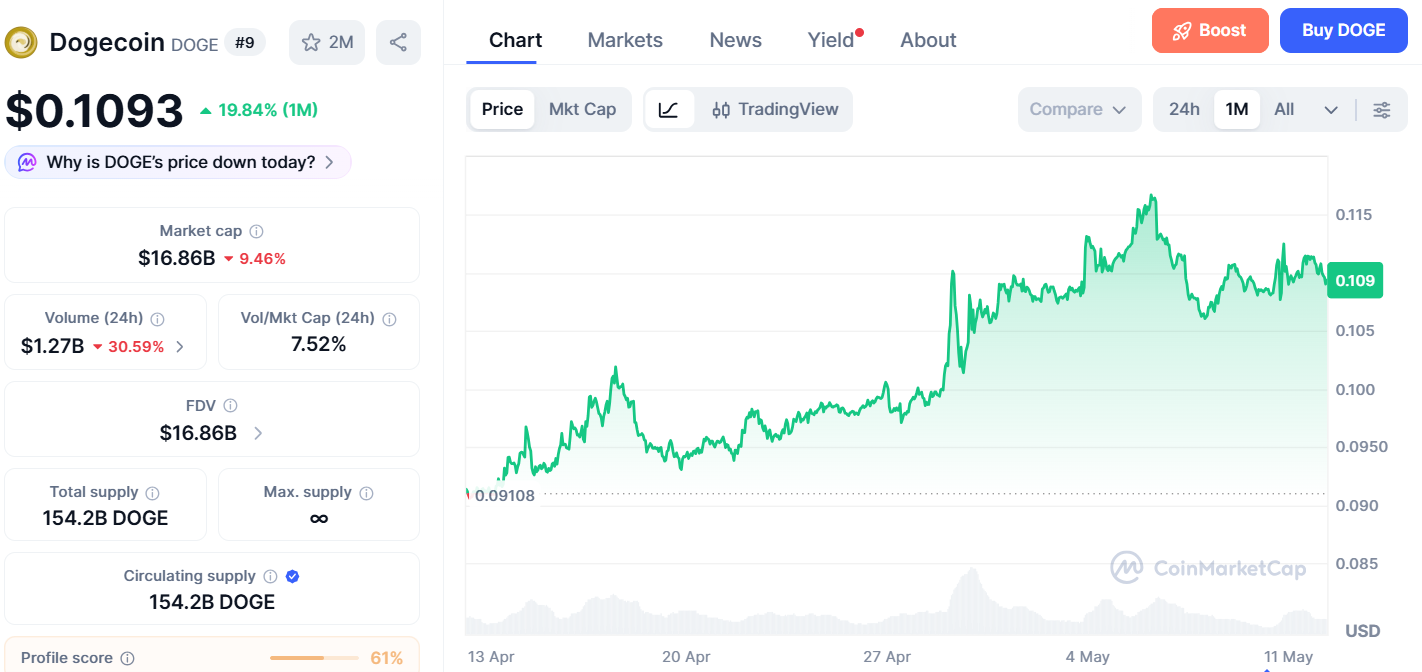The height and width of the screenshot is (672, 1422).
Task: Click the $16.86B market cap value
Action: [x=177, y=258]
